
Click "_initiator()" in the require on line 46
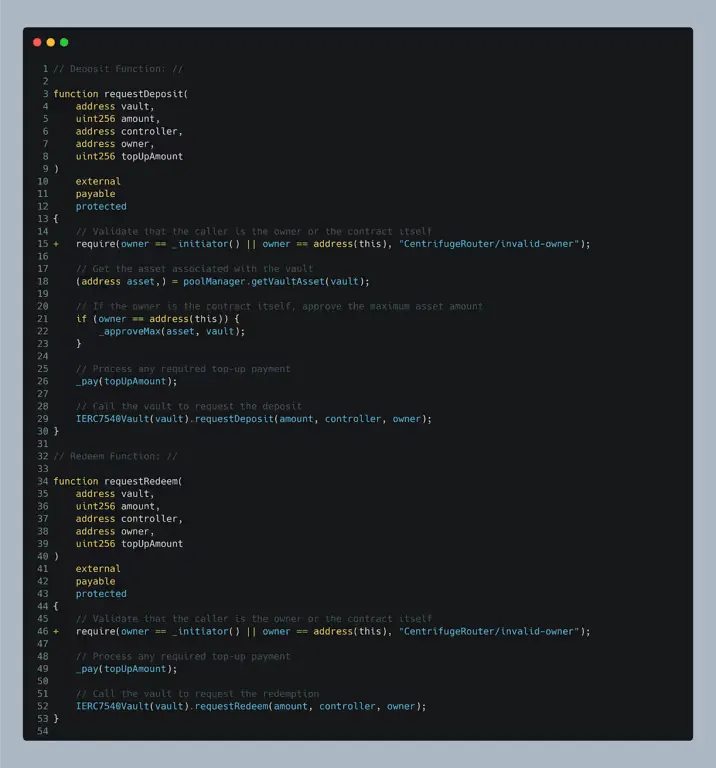click(x=206, y=631)
